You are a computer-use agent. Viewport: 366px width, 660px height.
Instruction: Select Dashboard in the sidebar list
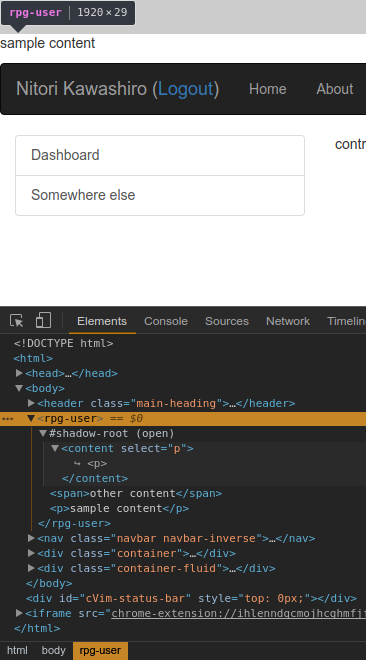coord(160,155)
